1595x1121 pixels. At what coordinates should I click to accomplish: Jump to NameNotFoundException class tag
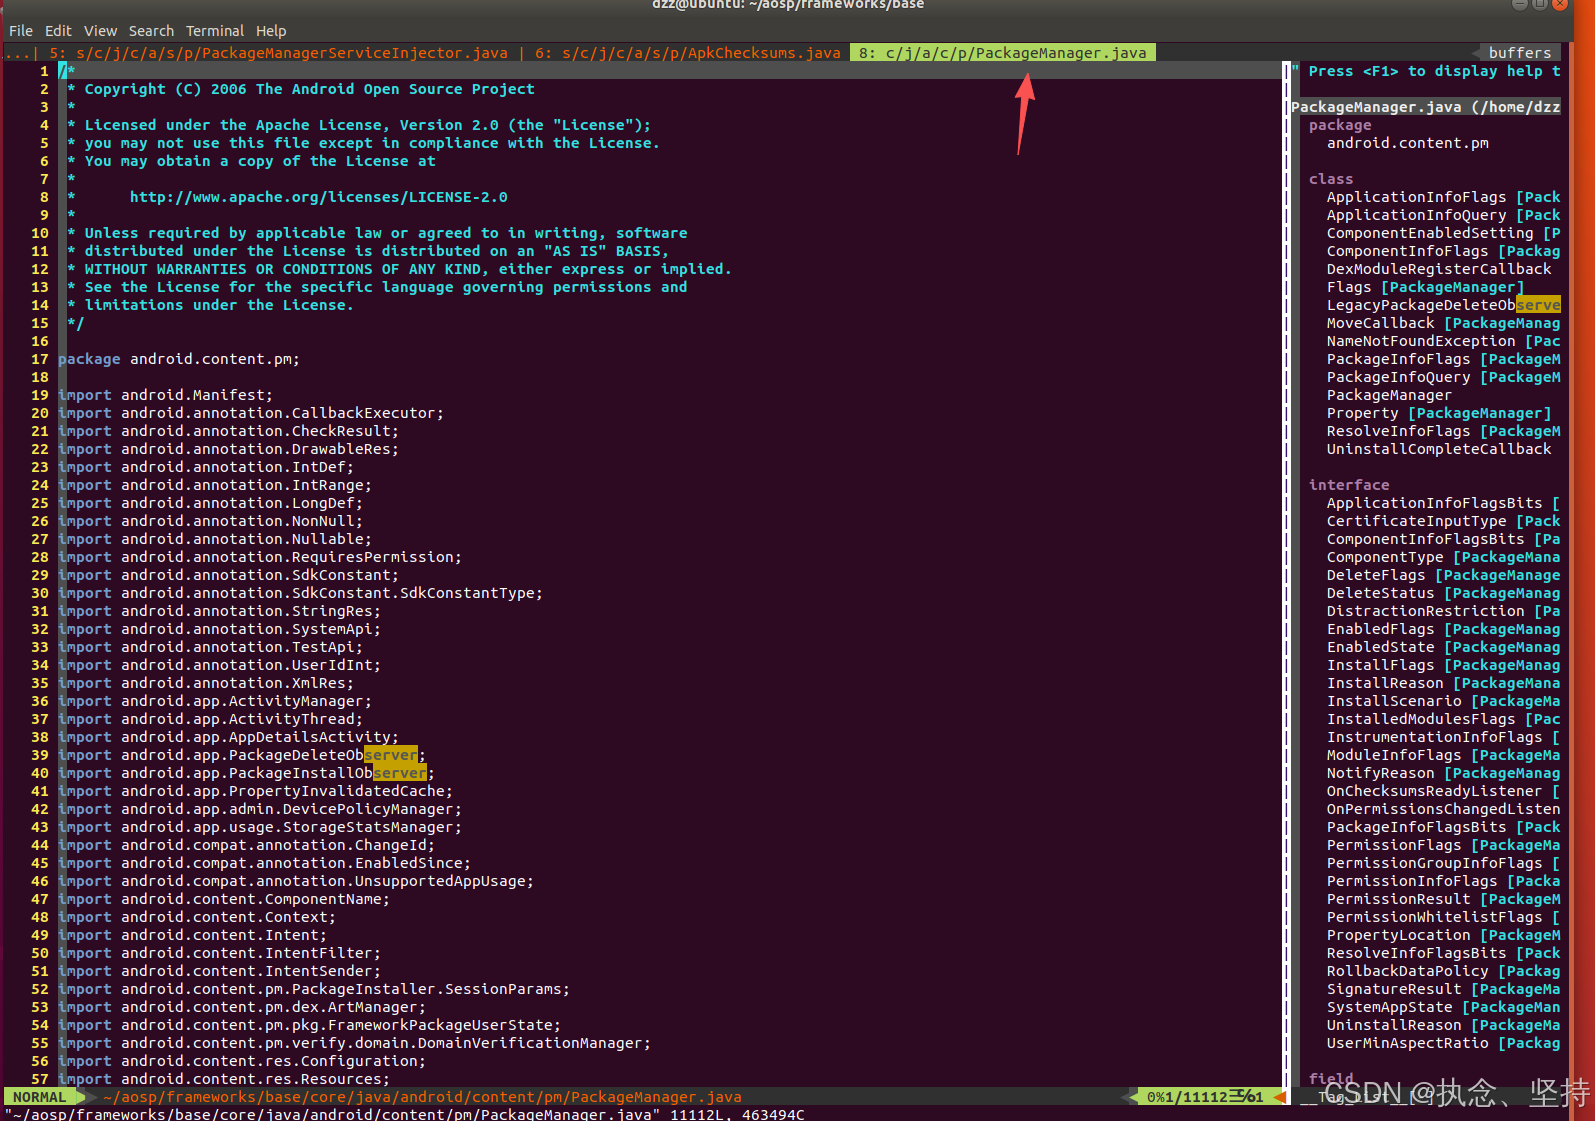click(1443, 341)
